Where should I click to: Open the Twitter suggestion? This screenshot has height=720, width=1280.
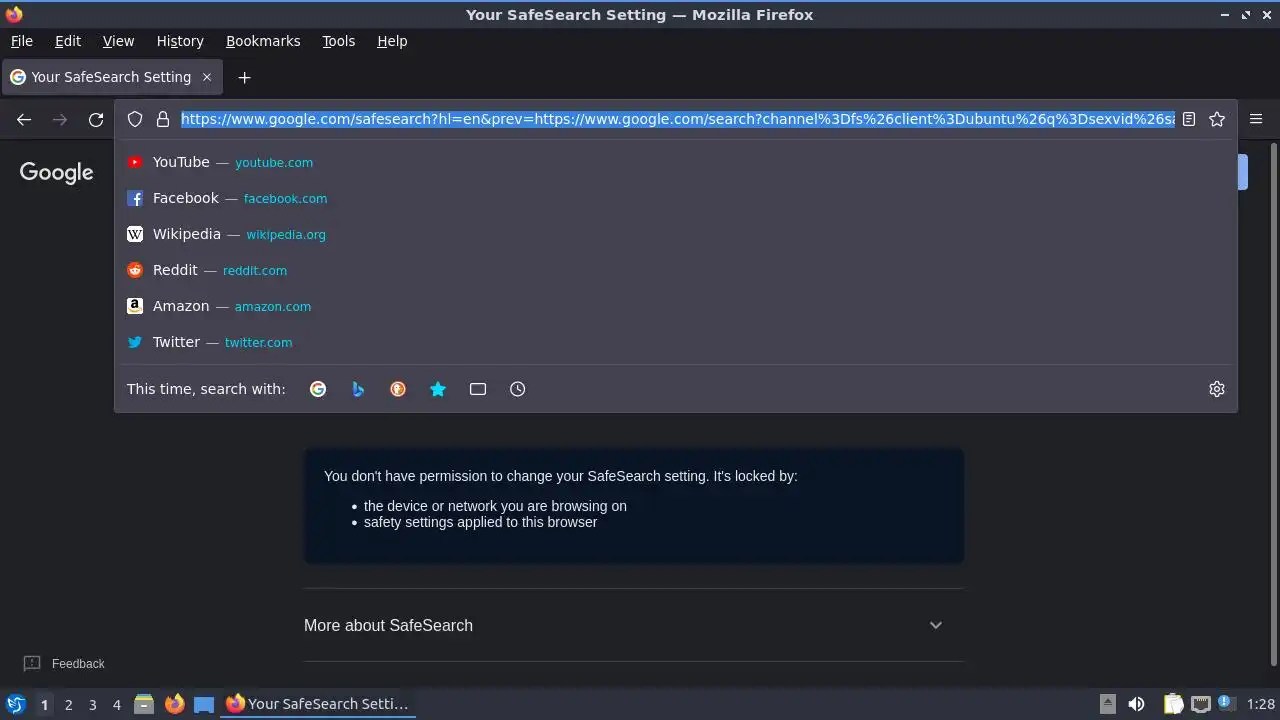(x=676, y=342)
